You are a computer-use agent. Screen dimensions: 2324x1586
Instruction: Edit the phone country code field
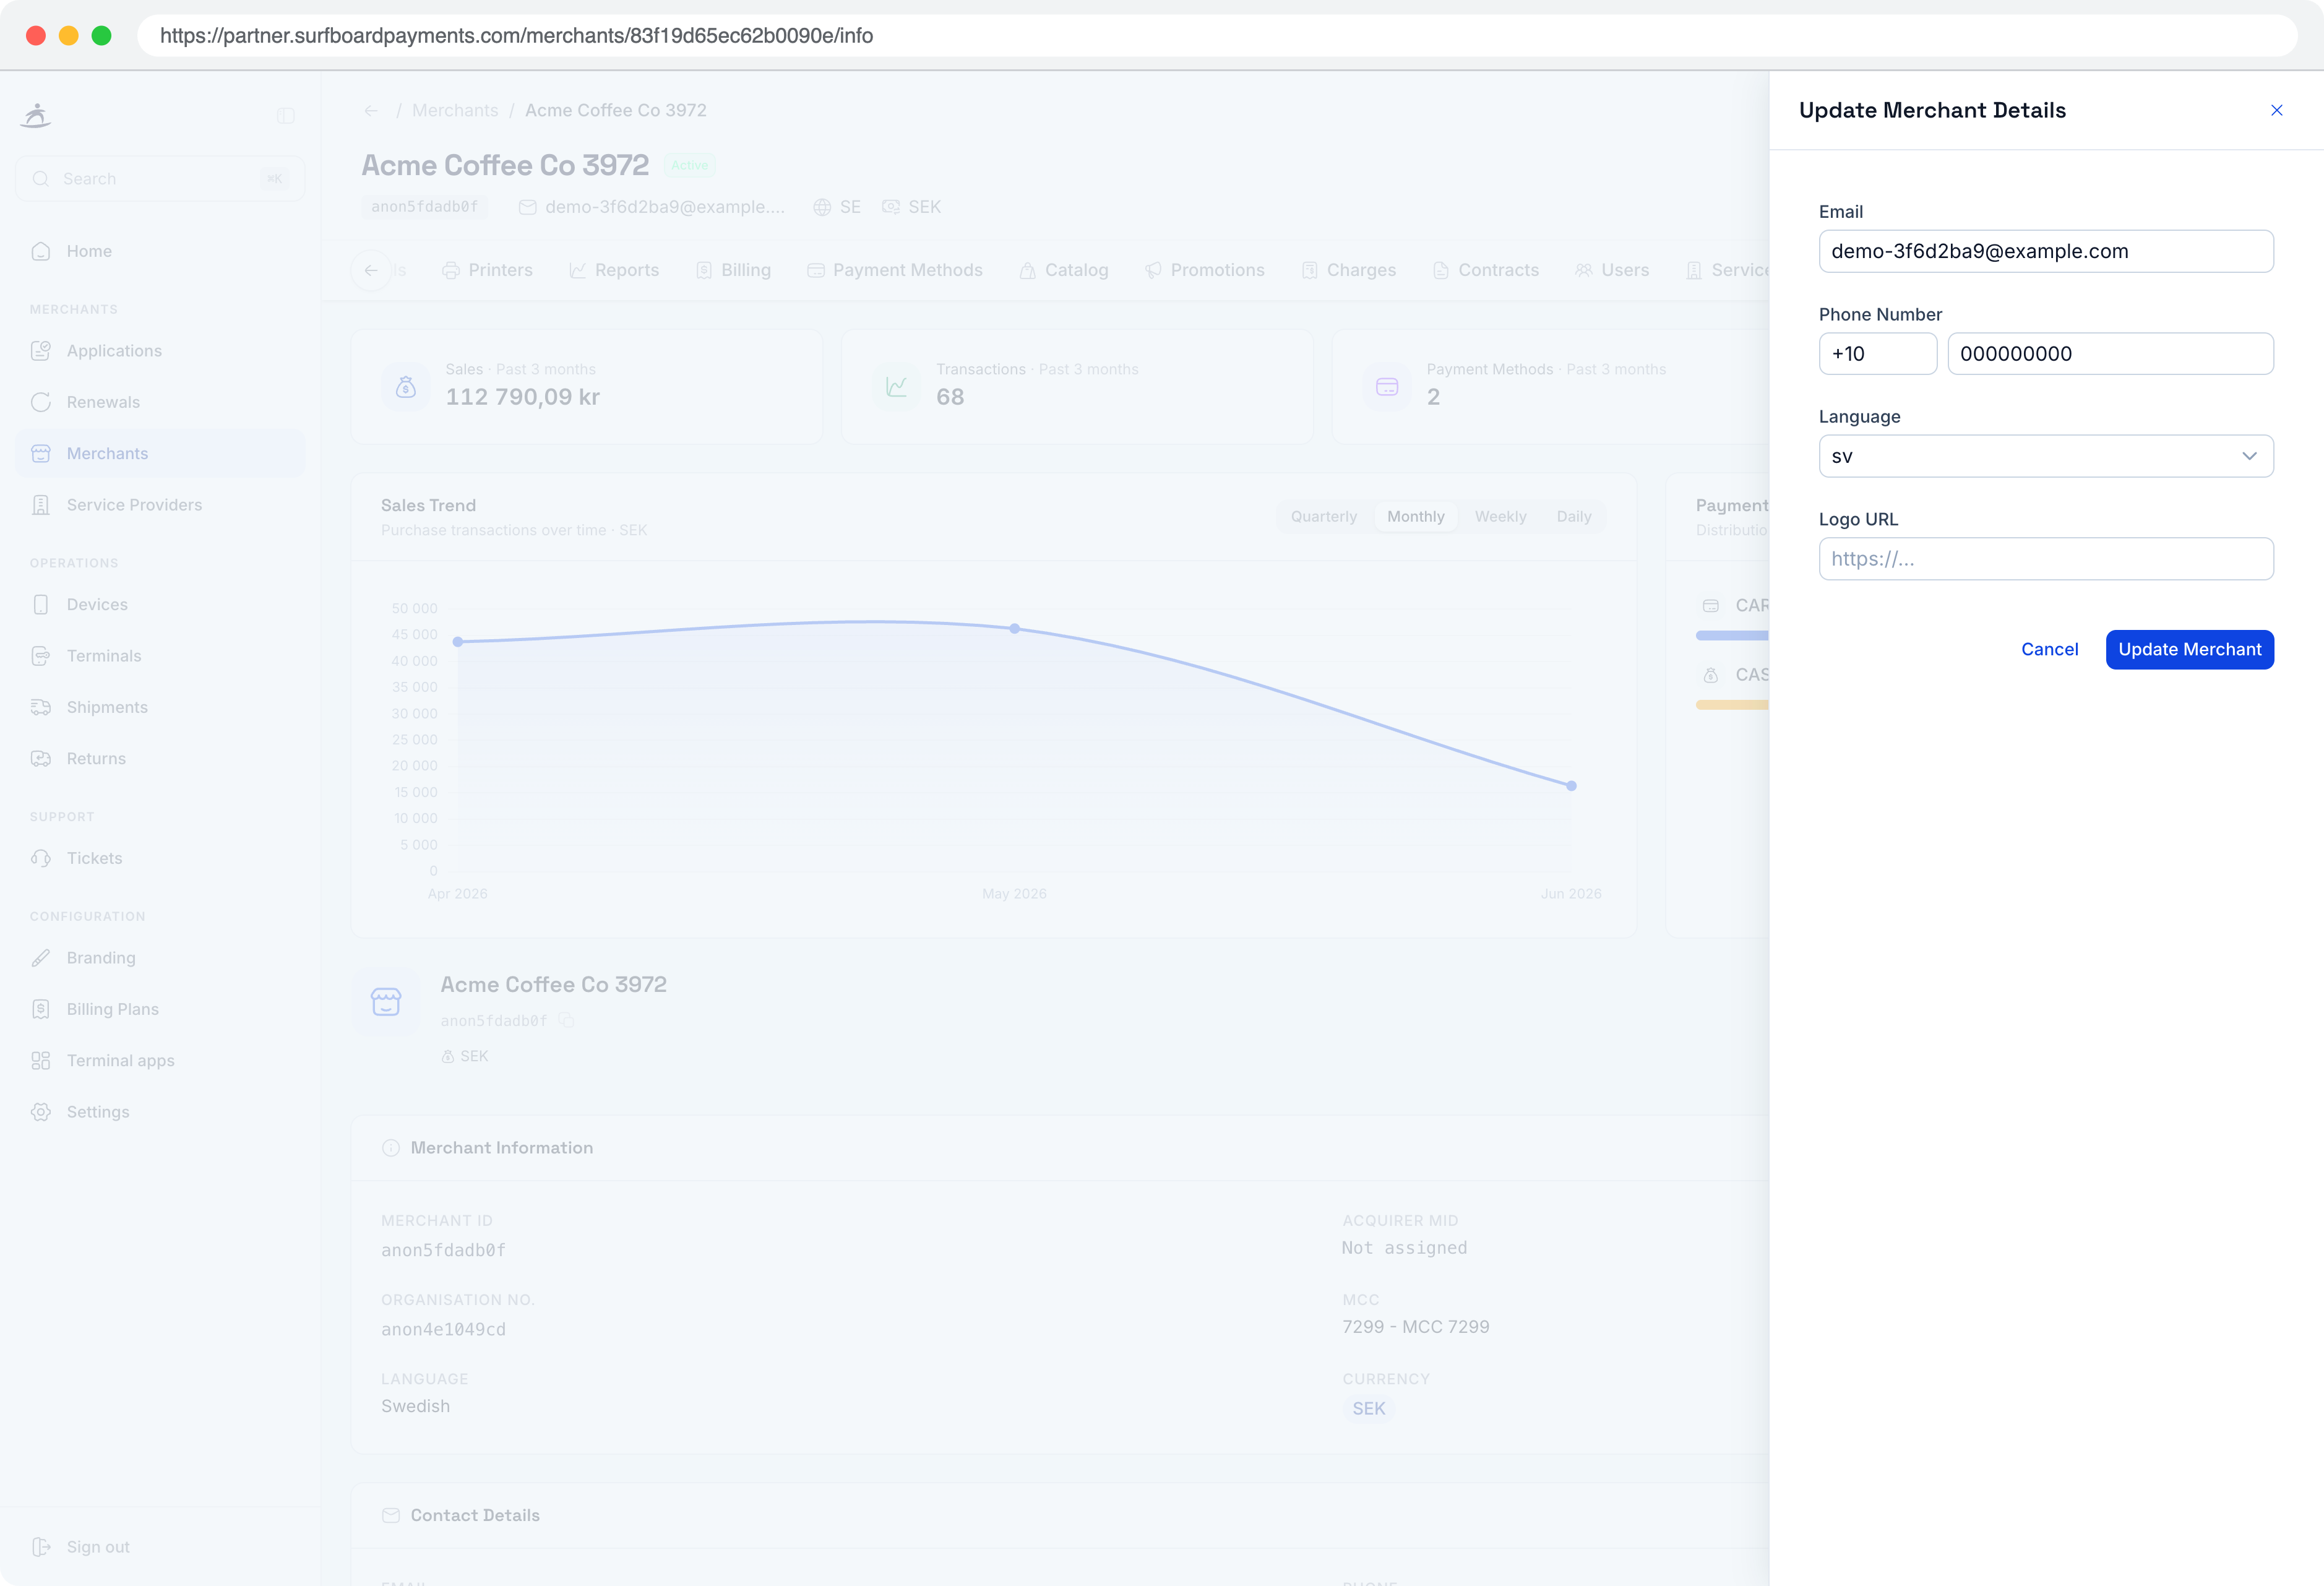pyautogui.click(x=1877, y=354)
